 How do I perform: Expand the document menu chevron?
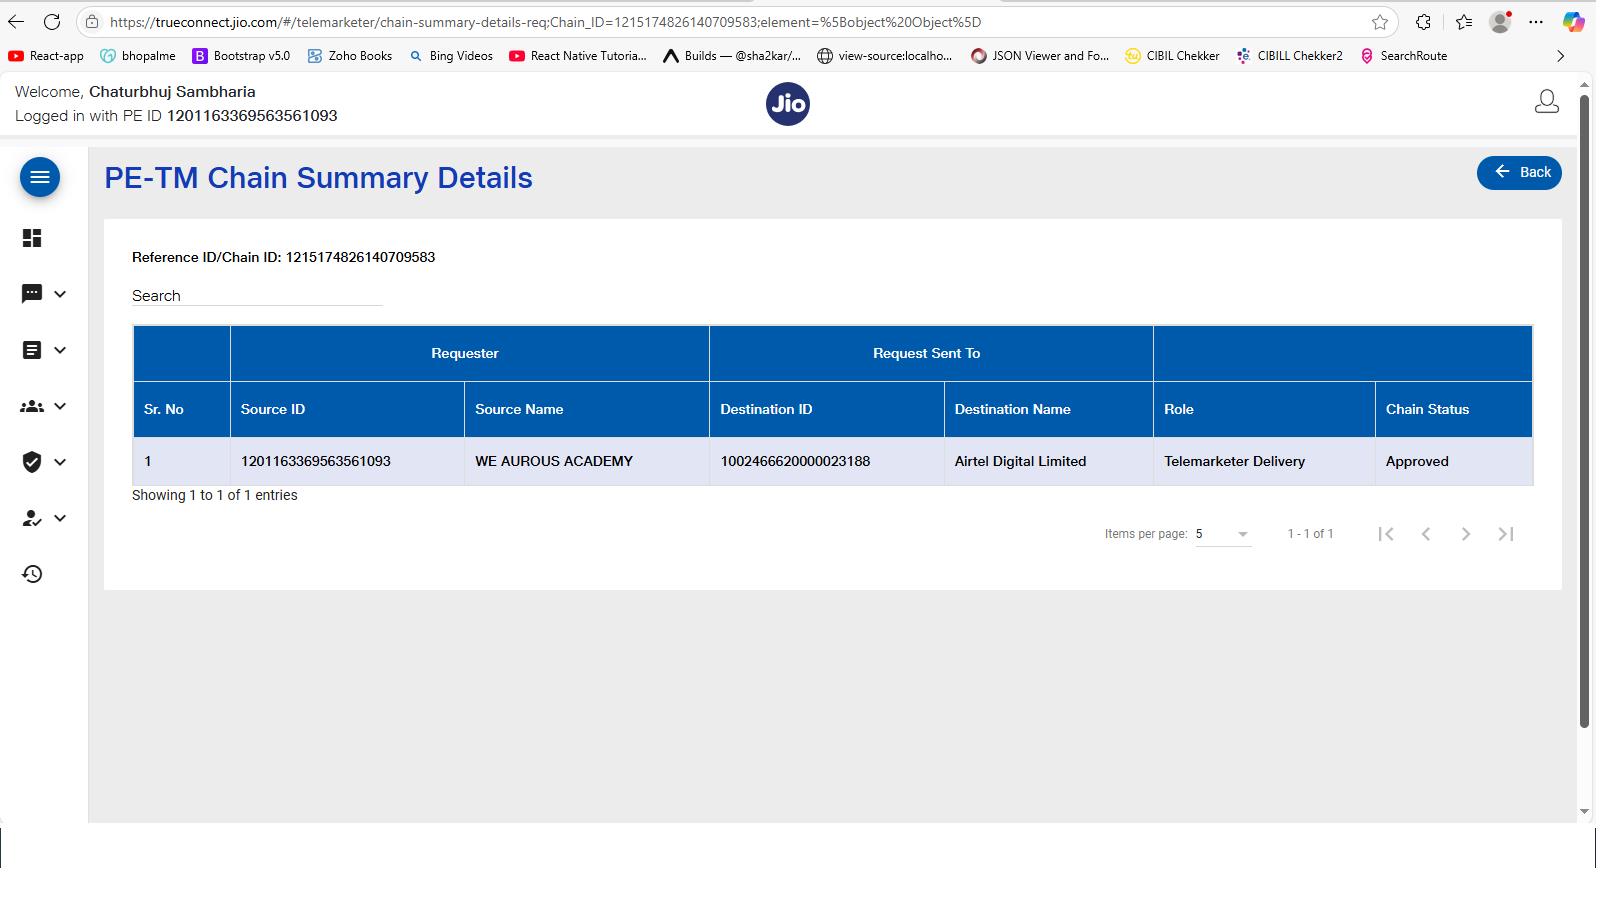coord(60,350)
